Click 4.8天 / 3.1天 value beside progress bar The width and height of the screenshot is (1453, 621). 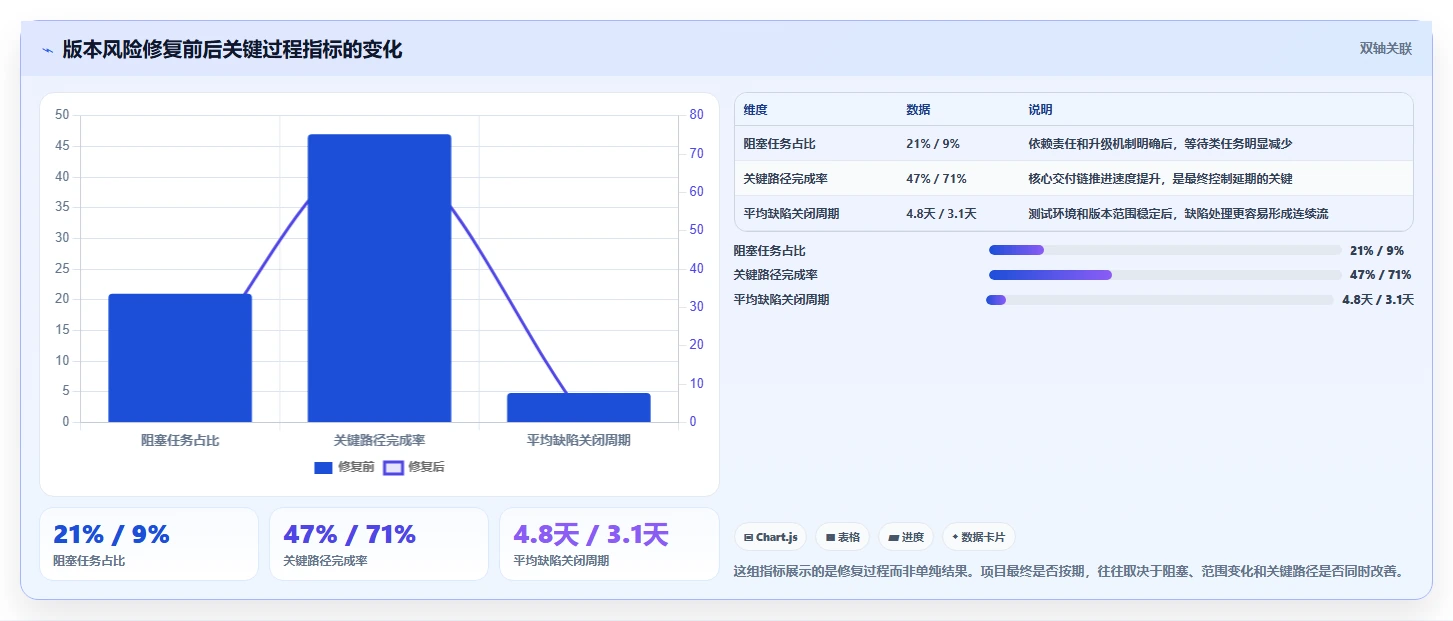pyautogui.click(x=1378, y=300)
